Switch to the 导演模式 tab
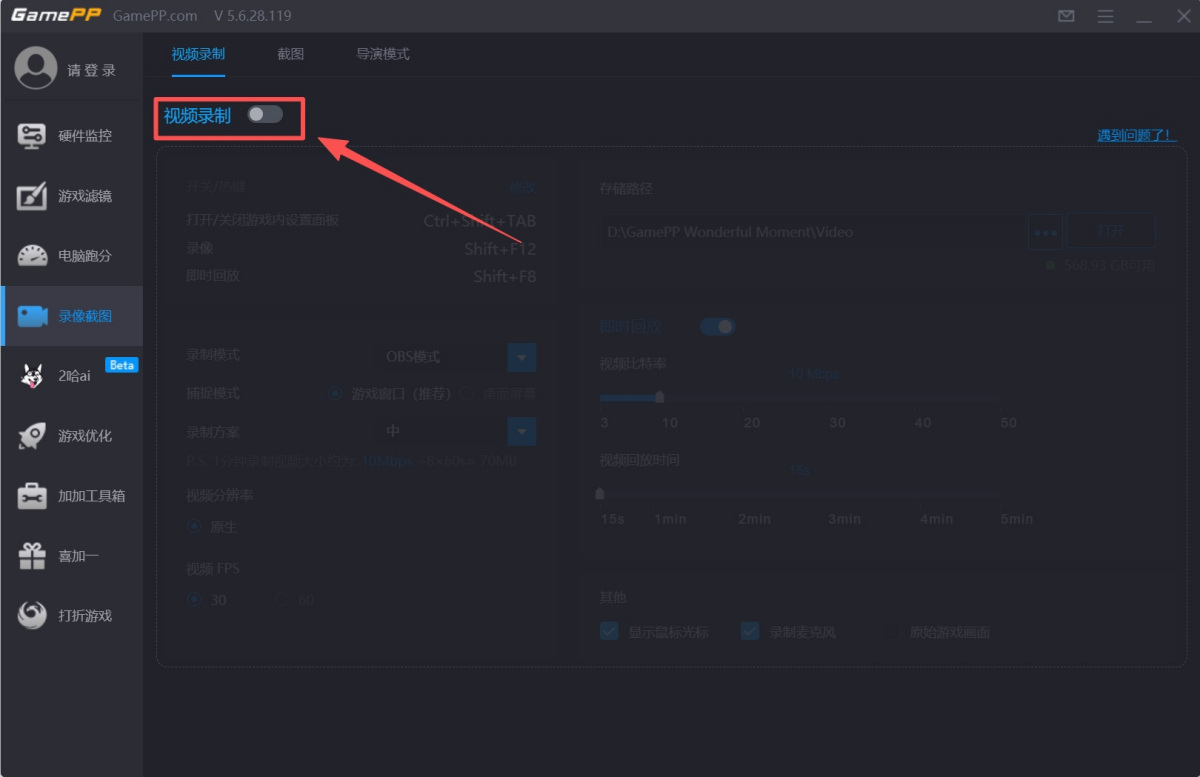Image resolution: width=1200 pixels, height=777 pixels. pyautogui.click(x=383, y=54)
